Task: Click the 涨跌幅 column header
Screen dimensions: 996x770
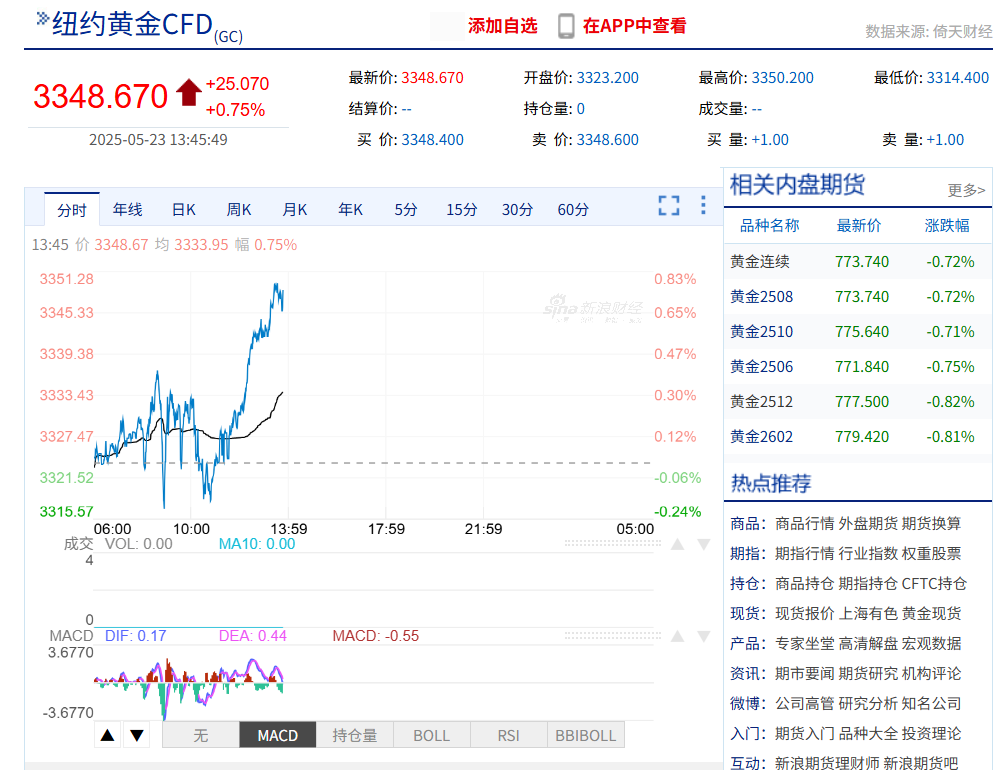Action: [x=947, y=226]
